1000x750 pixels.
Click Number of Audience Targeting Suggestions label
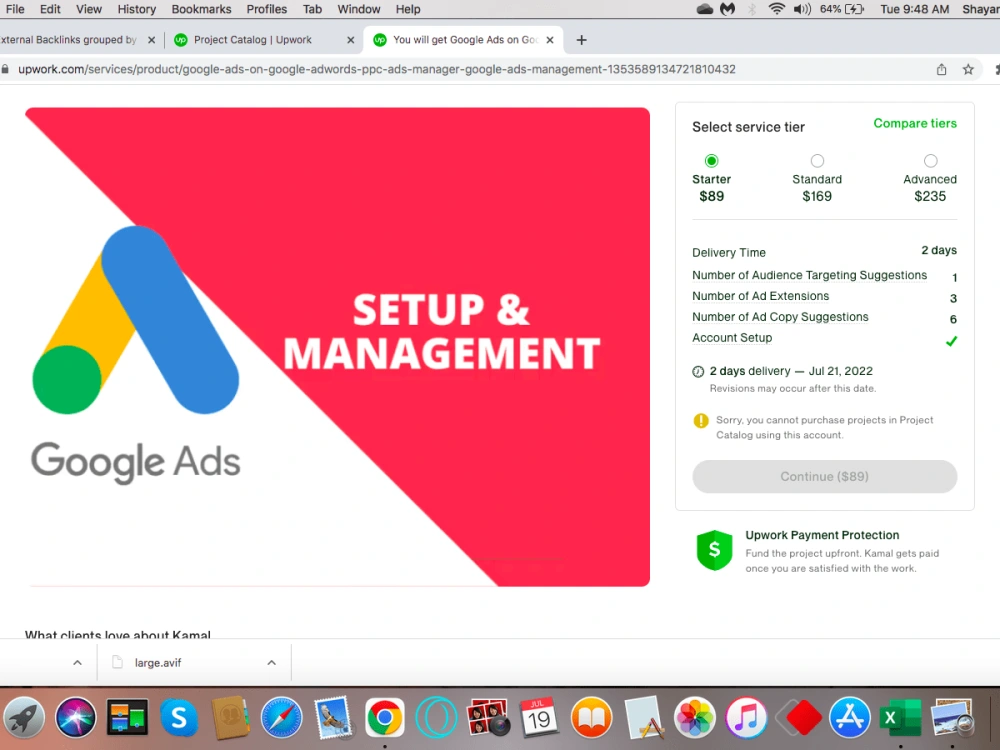coord(809,275)
